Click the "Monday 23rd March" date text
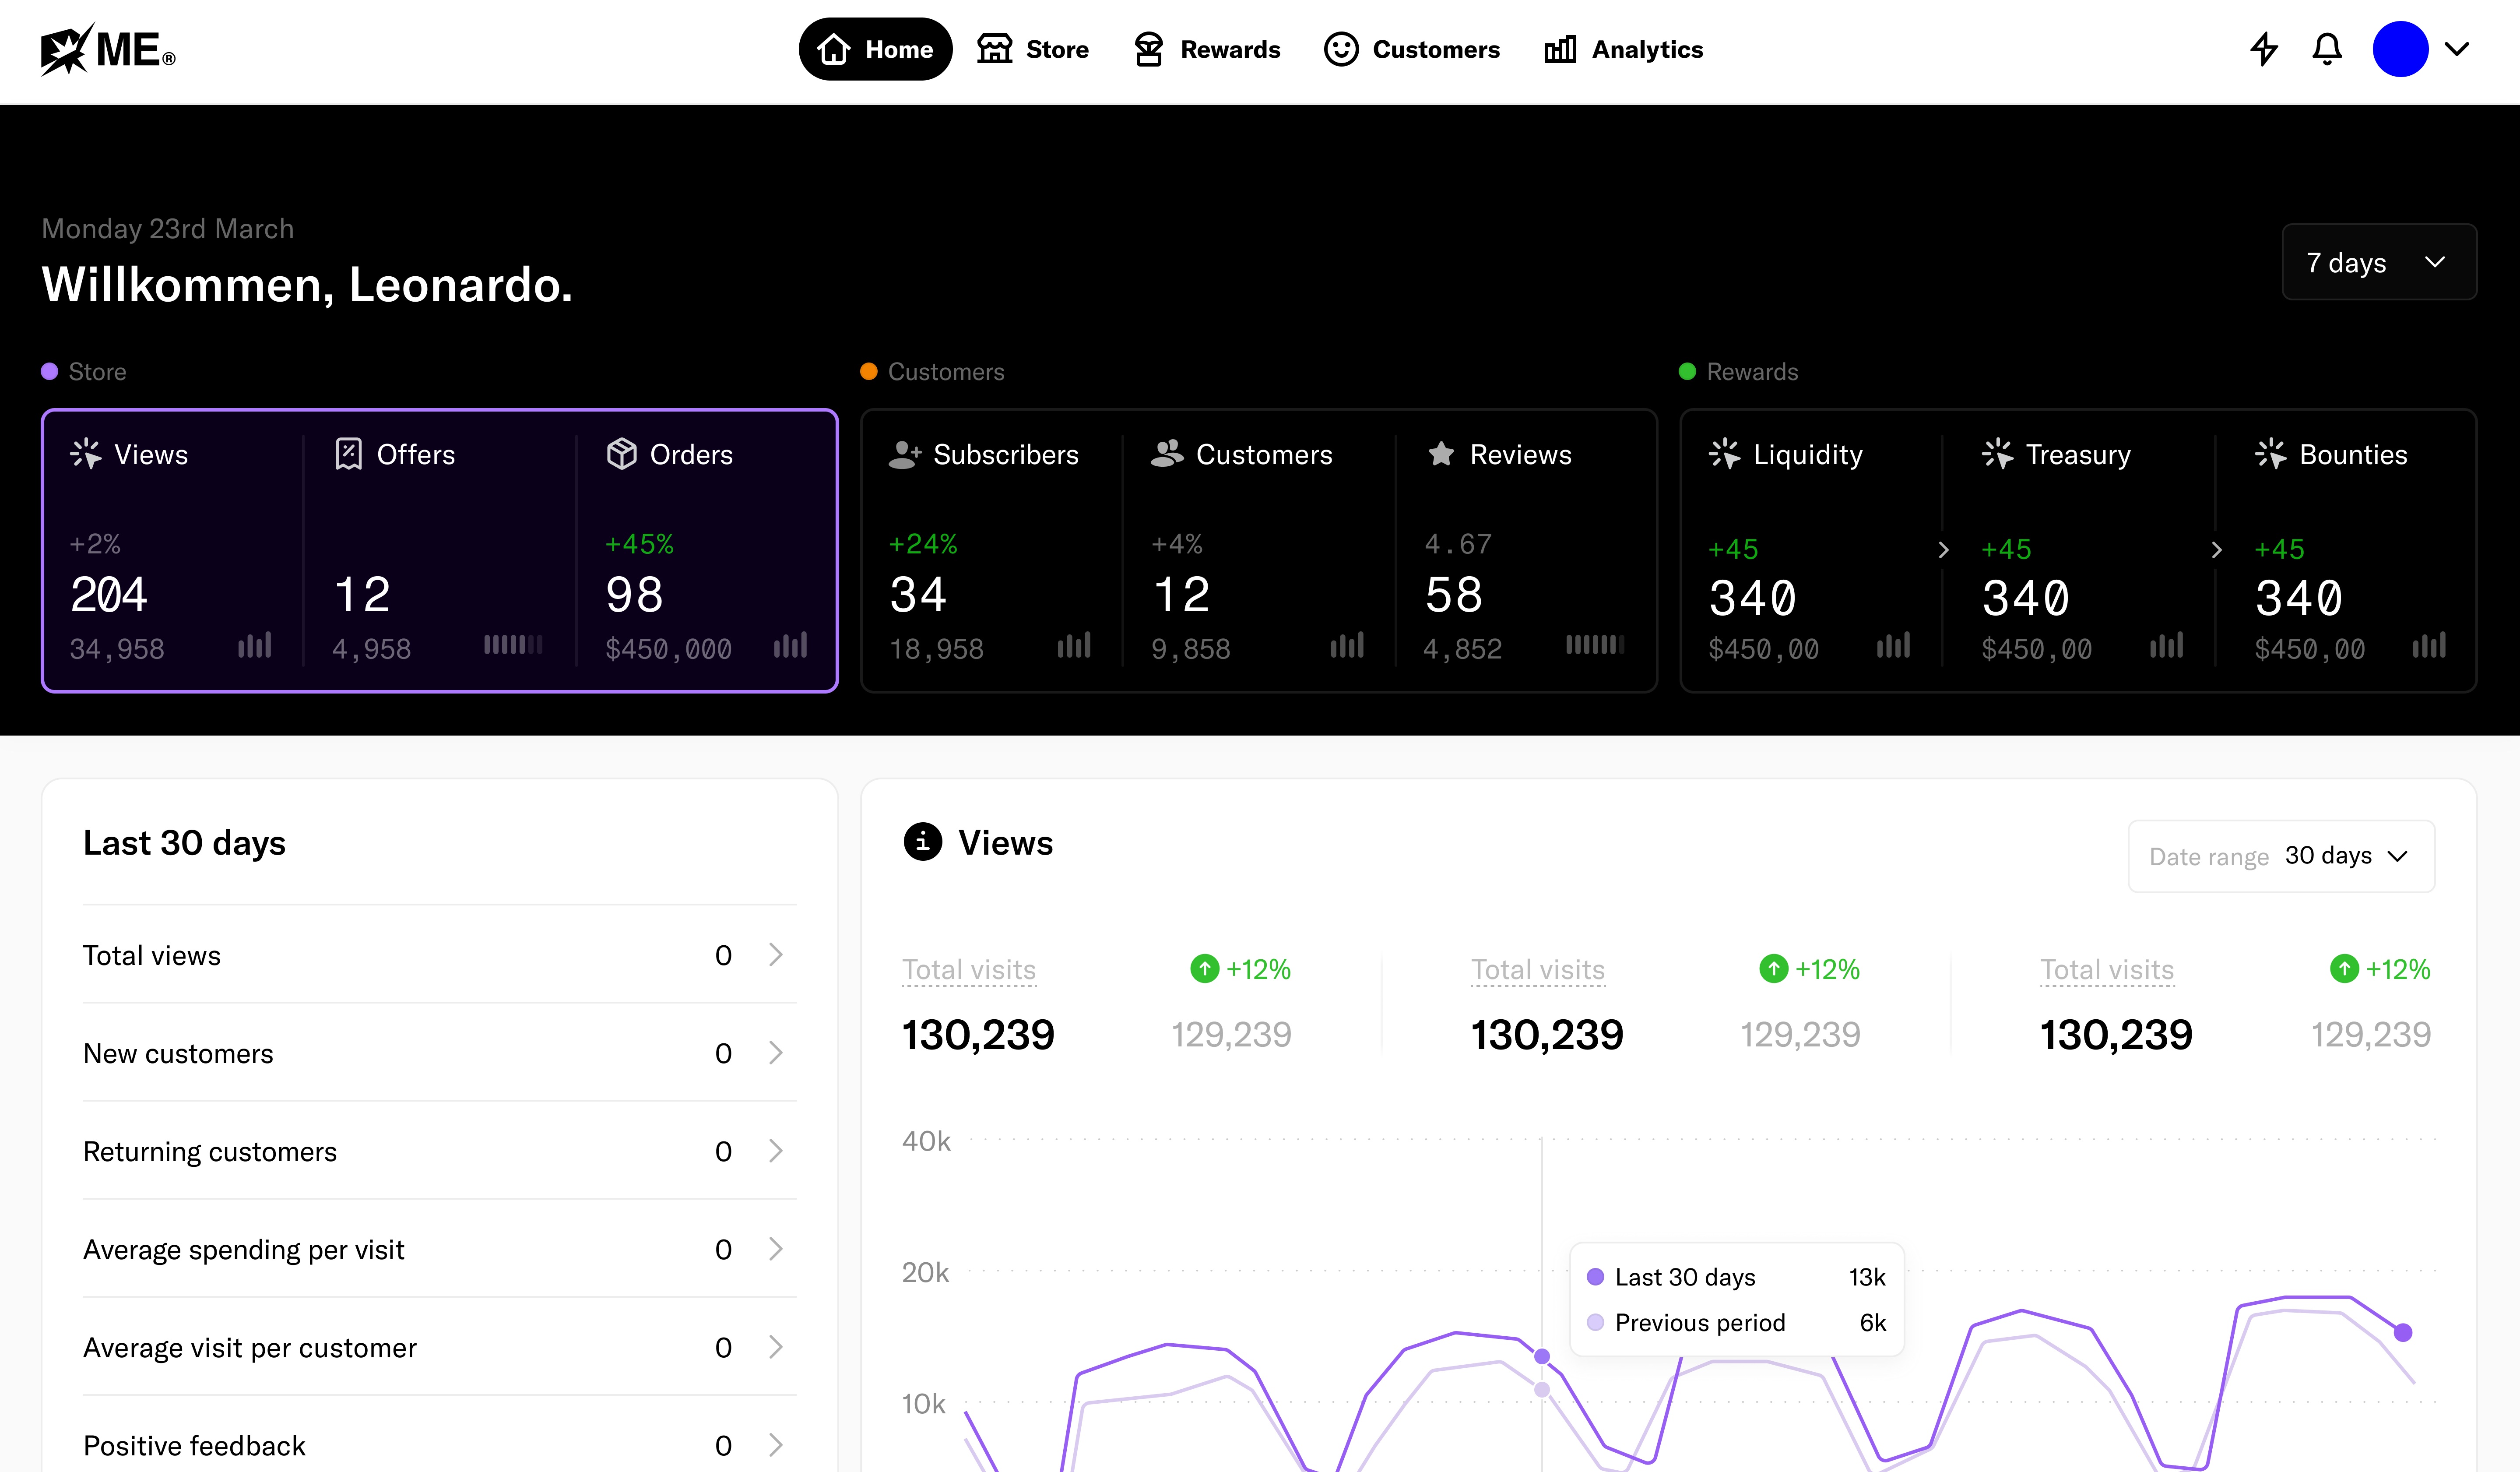Screen dimensions: 2520x1472 pyautogui.click(x=168, y=229)
